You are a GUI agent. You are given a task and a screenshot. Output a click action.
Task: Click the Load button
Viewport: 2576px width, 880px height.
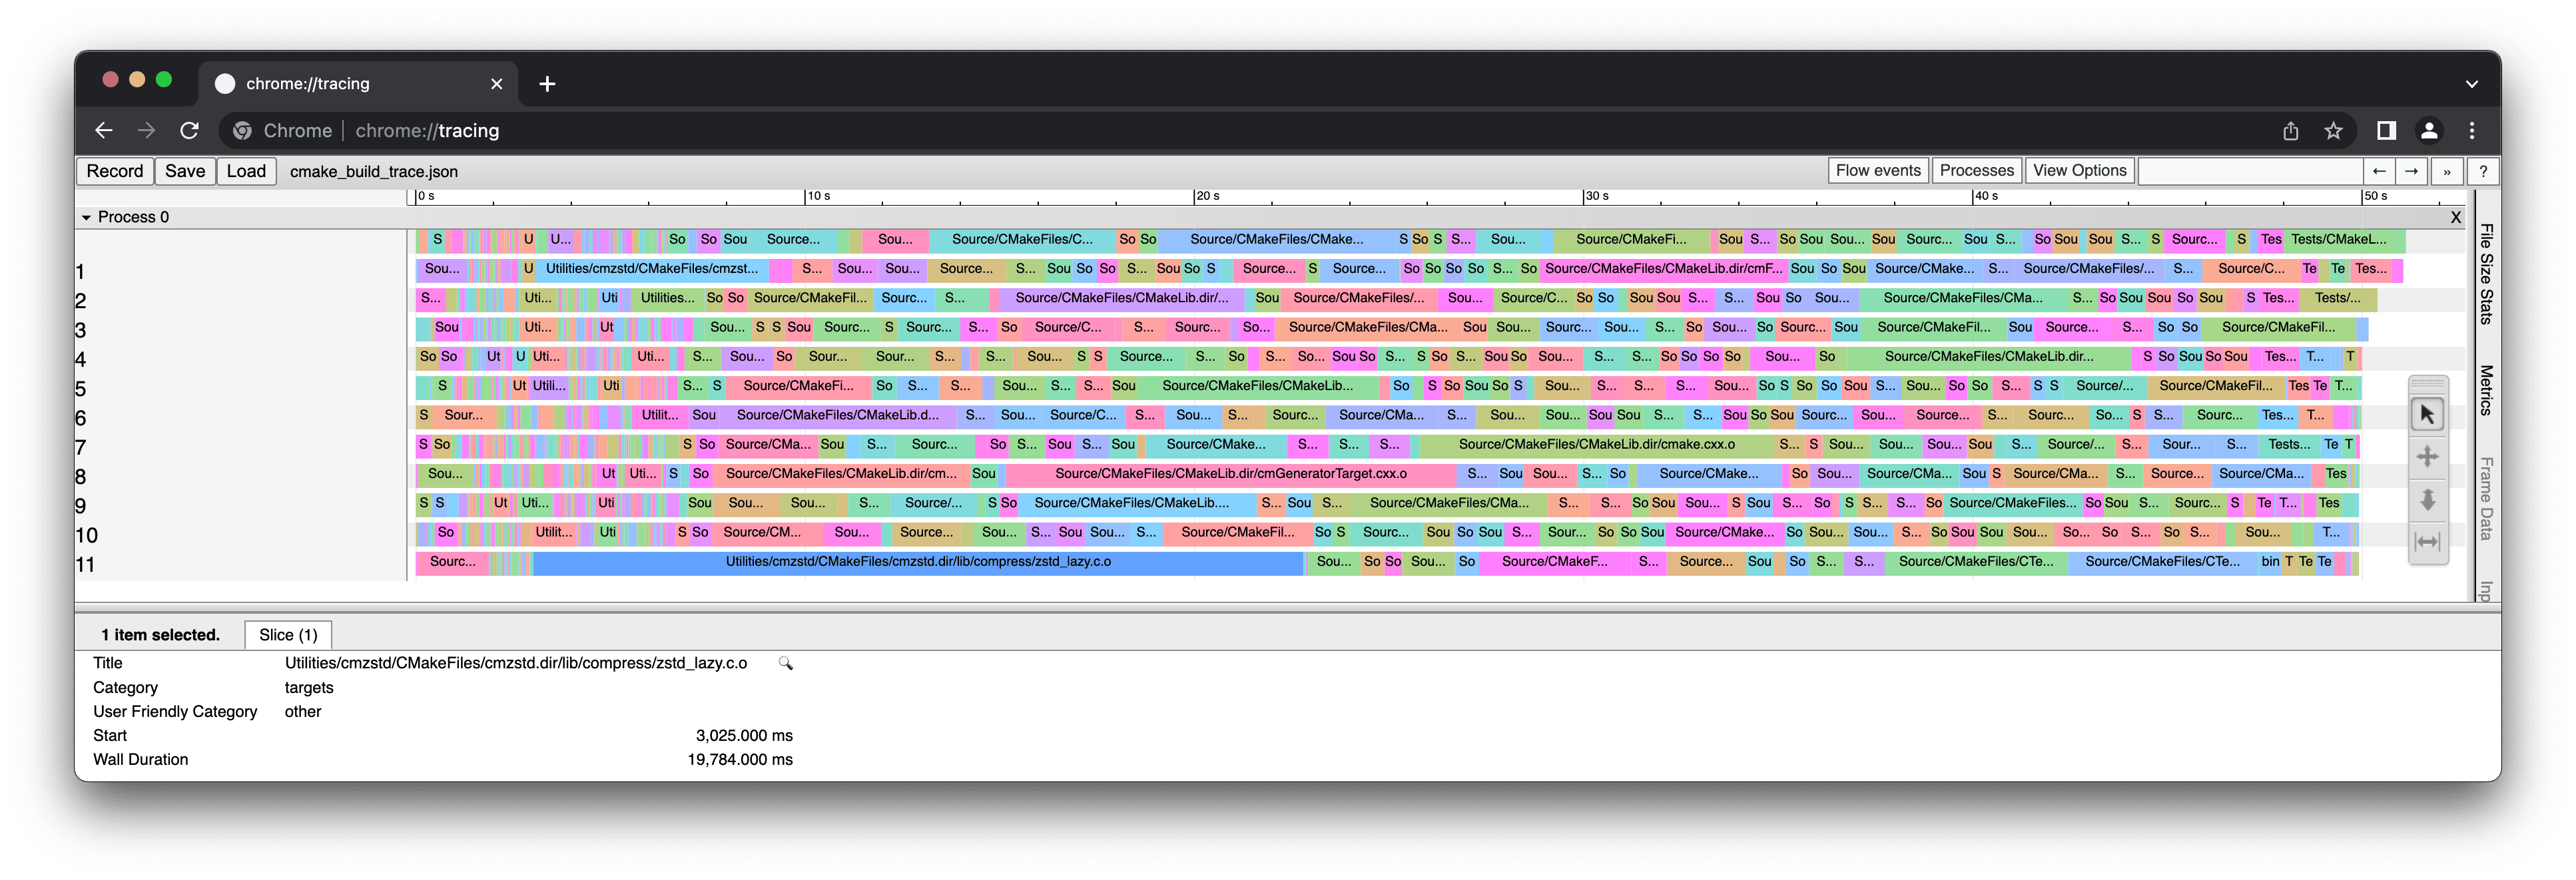[246, 171]
